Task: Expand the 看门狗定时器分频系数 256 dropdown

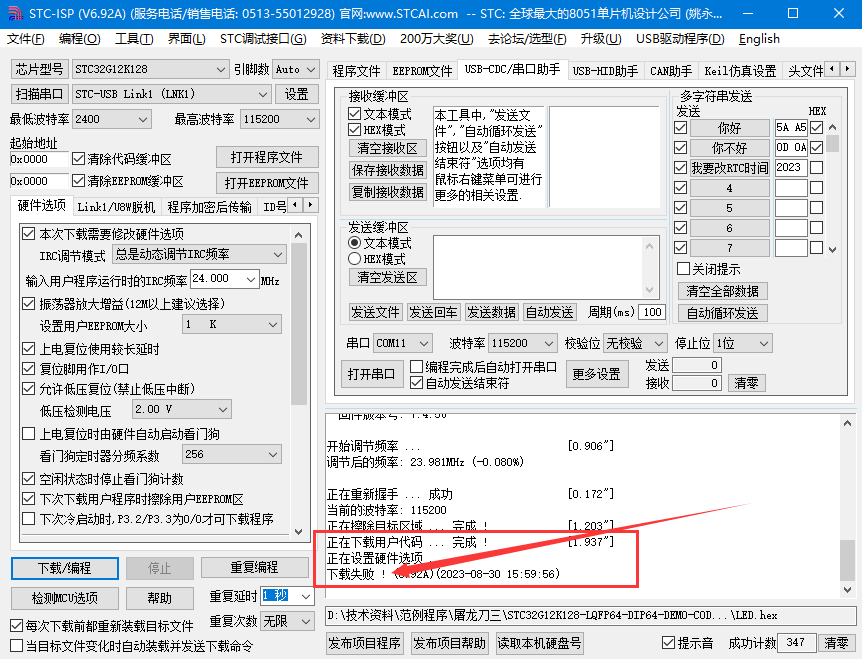Action: click(273, 455)
